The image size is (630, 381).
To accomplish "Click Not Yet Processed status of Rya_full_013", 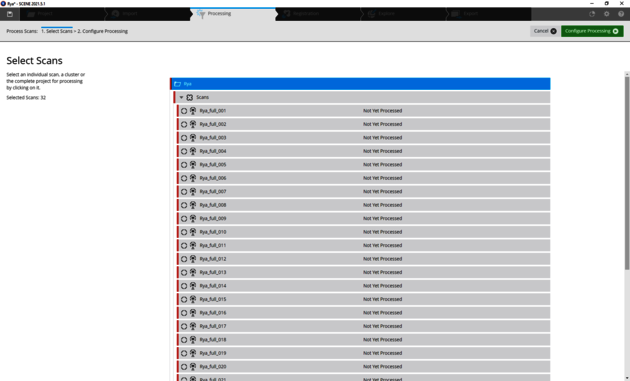I will click(382, 272).
